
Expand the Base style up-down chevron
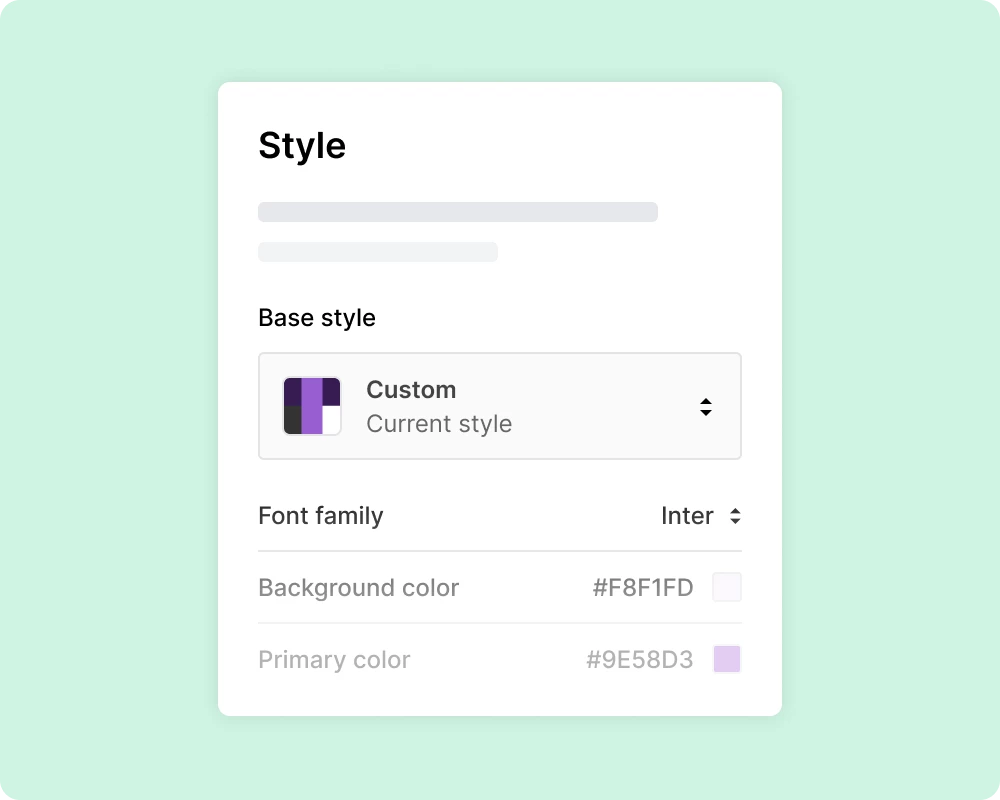[705, 406]
